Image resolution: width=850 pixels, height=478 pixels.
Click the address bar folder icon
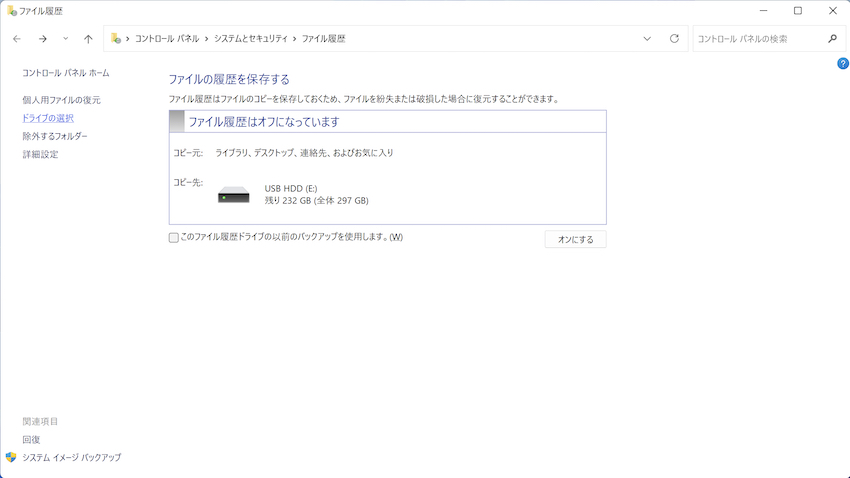coord(115,38)
